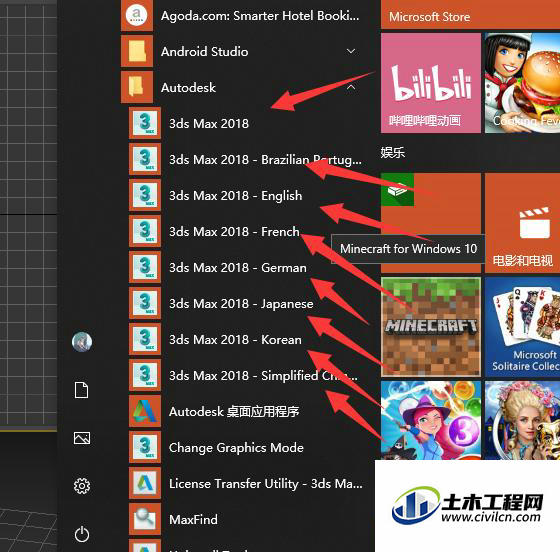Click the Autodesk folder icon

pos(137,87)
